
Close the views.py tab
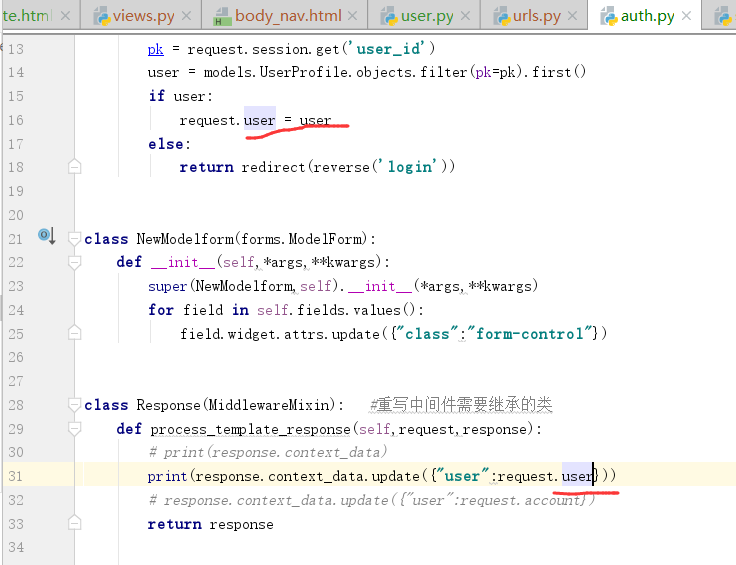(x=186, y=16)
